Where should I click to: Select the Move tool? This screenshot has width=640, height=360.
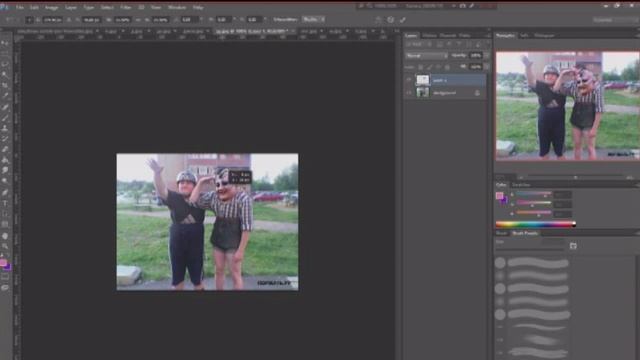5,43
